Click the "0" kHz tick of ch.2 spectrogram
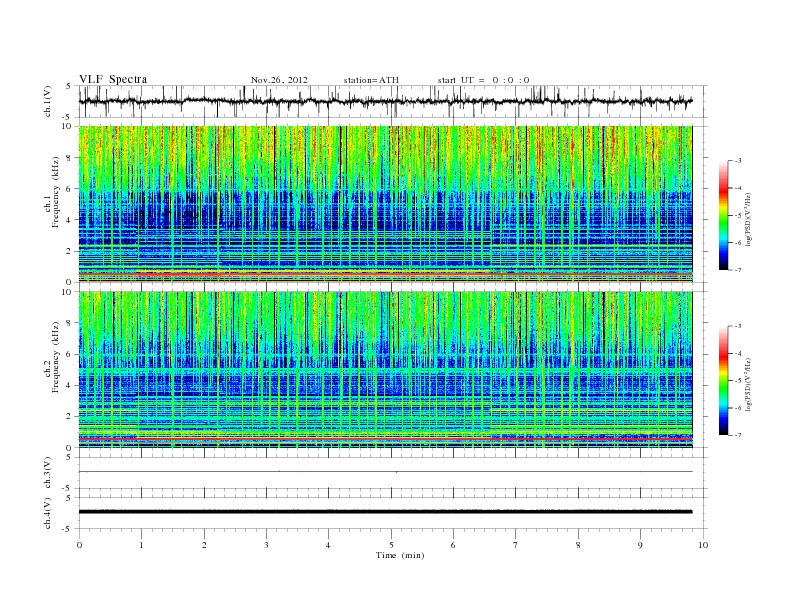The height and width of the screenshot is (612, 792). coord(70,448)
